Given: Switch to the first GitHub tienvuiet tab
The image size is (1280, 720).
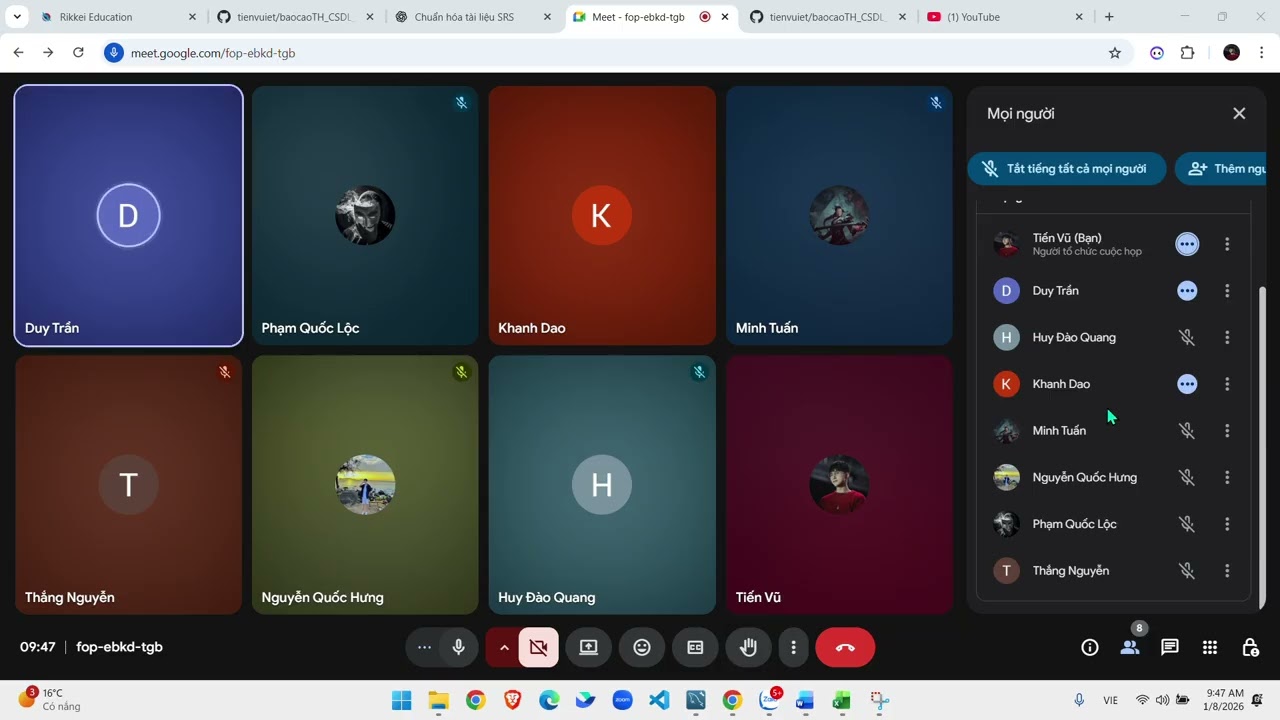Looking at the screenshot, I should point(295,17).
